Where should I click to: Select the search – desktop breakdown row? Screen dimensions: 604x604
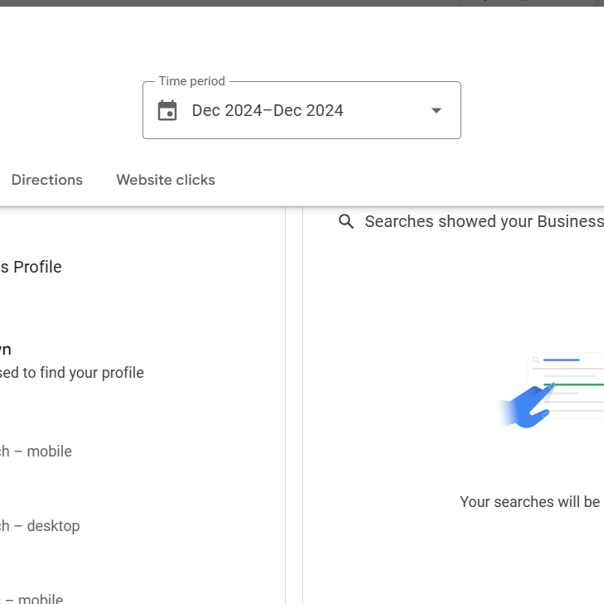(x=40, y=526)
